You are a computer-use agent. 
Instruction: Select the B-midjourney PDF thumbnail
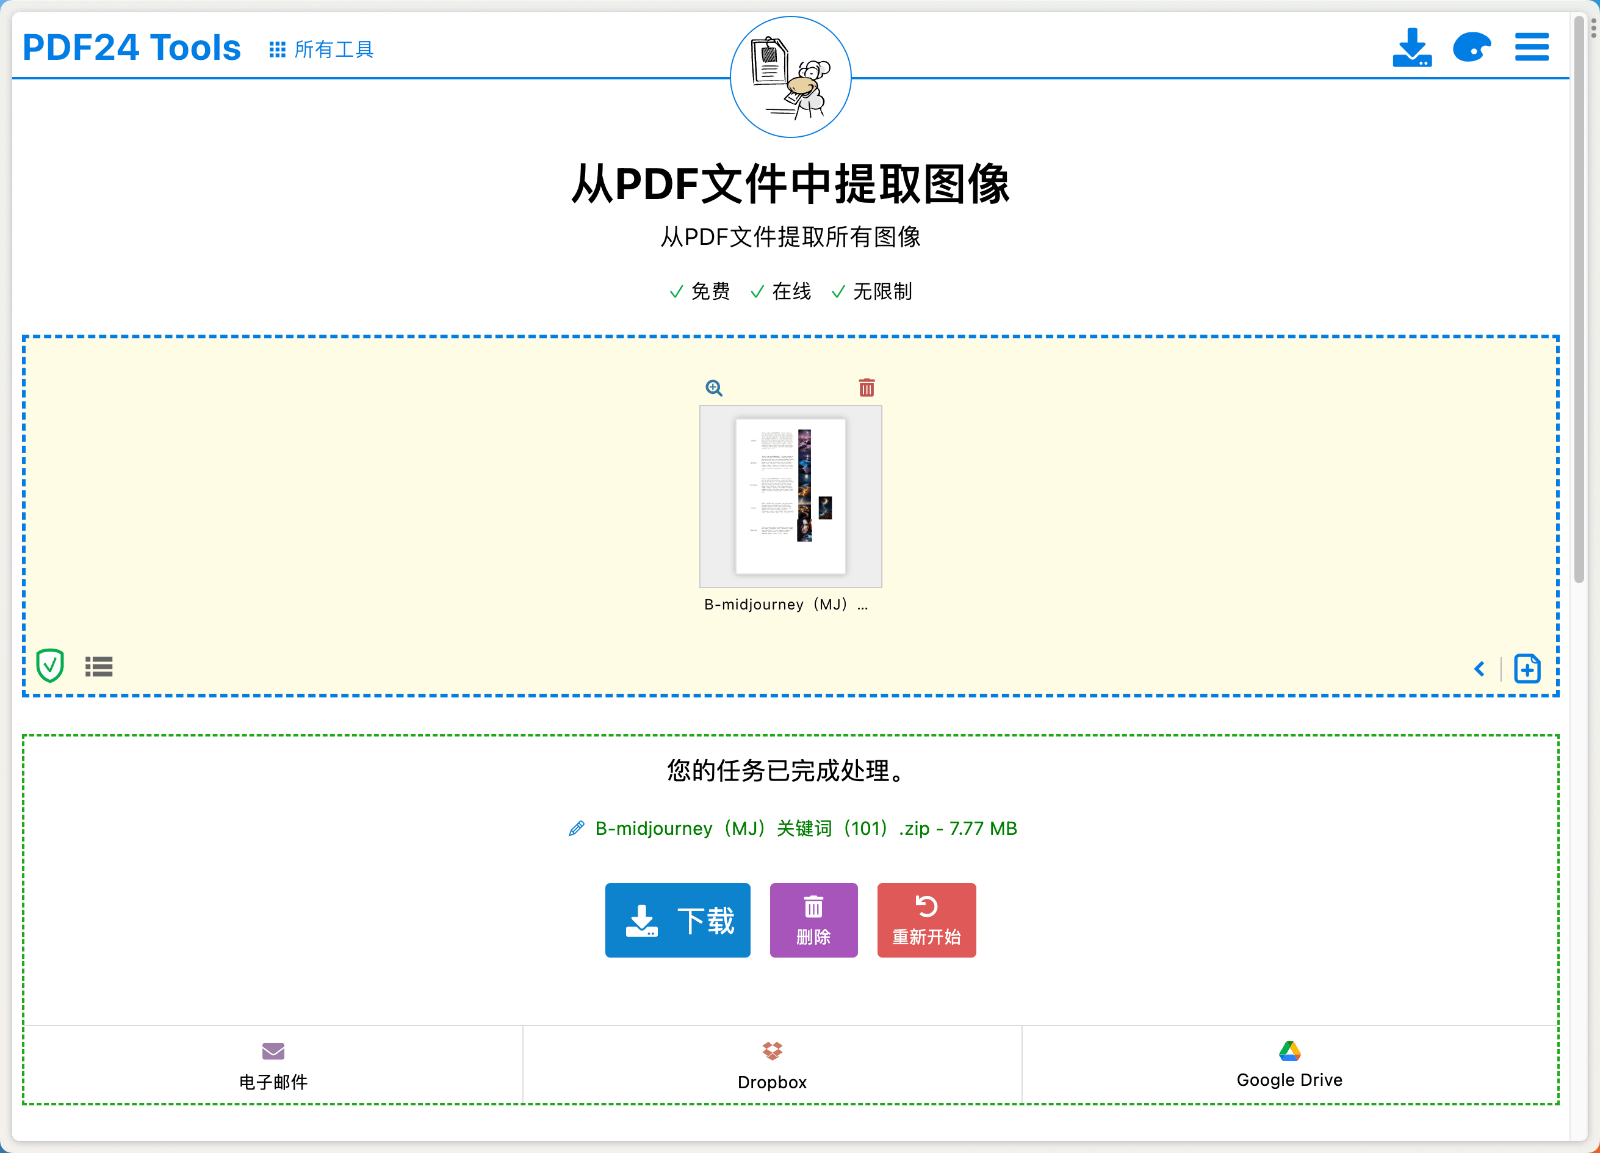(x=789, y=497)
